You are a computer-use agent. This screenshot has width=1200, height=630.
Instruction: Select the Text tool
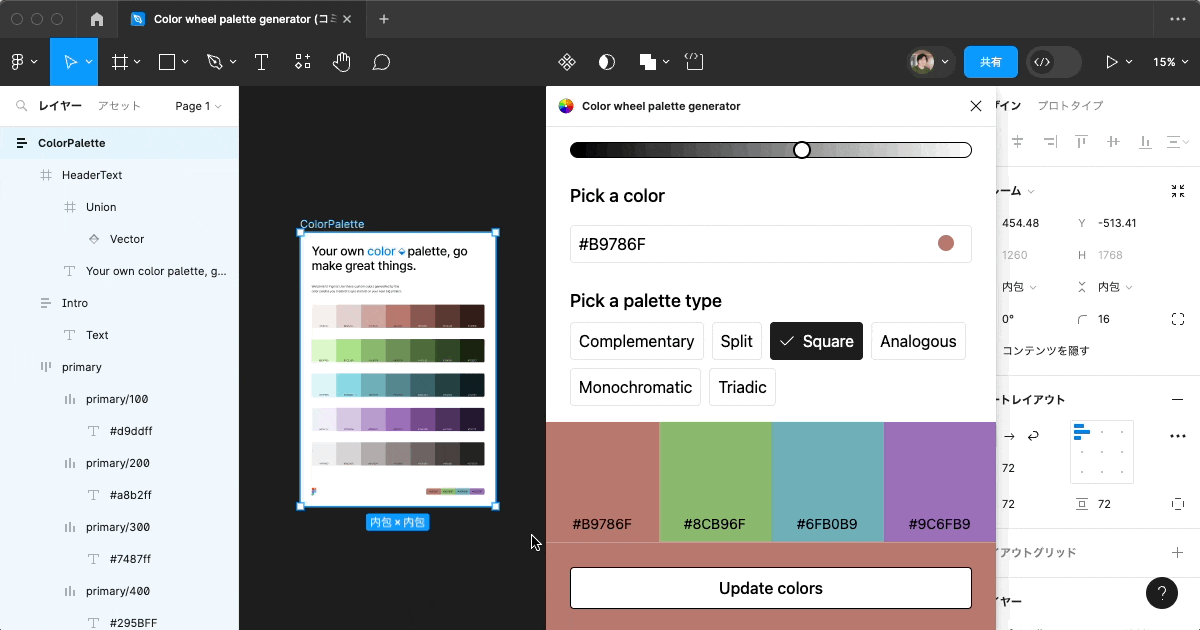click(x=261, y=61)
